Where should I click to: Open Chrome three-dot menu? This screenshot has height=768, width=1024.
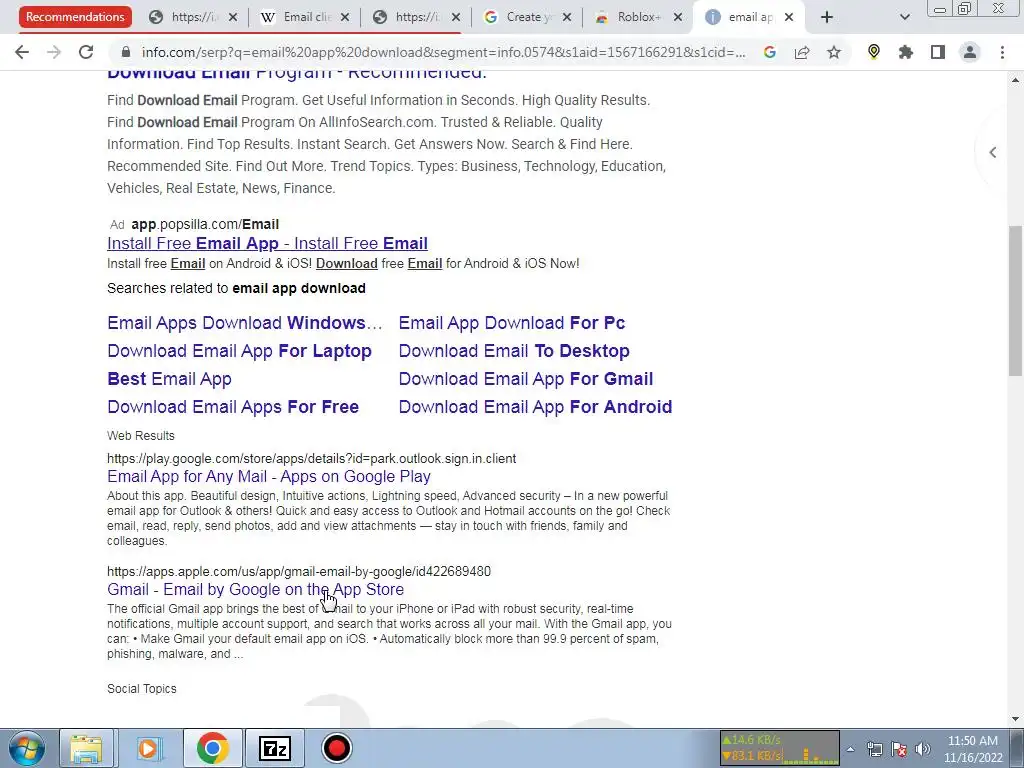pyautogui.click(x=1002, y=52)
